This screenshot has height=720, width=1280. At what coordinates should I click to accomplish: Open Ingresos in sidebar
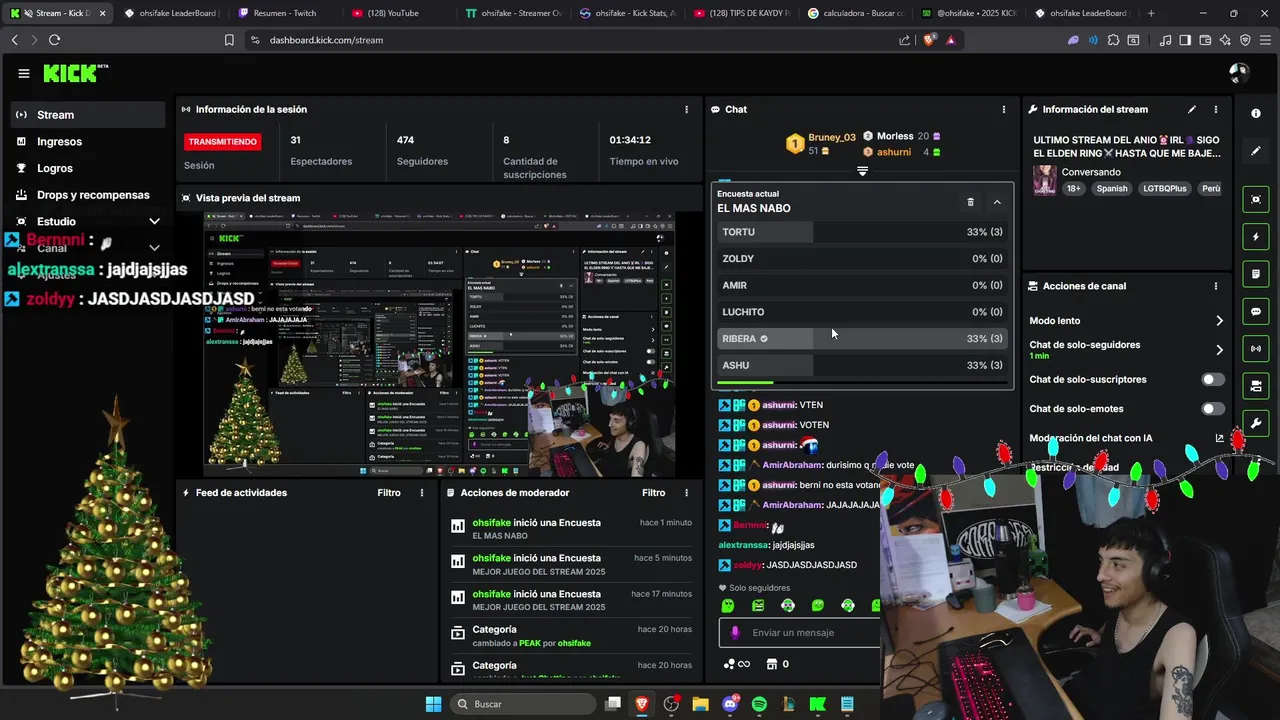click(88, 142)
